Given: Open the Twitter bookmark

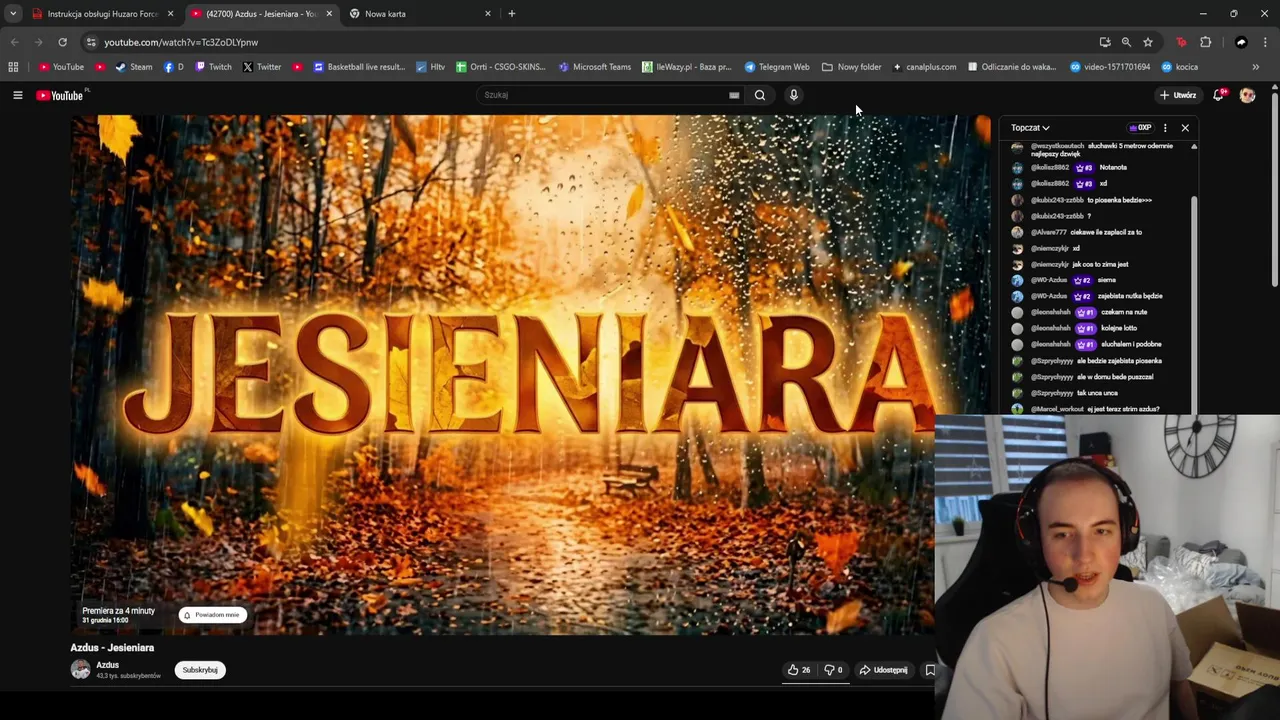Looking at the screenshot, I should coord(262,67).
